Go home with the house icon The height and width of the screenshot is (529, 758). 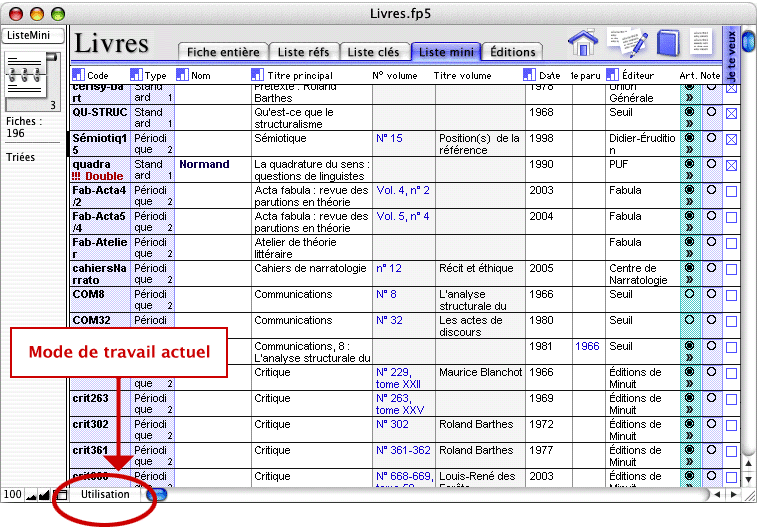[583, 43]
